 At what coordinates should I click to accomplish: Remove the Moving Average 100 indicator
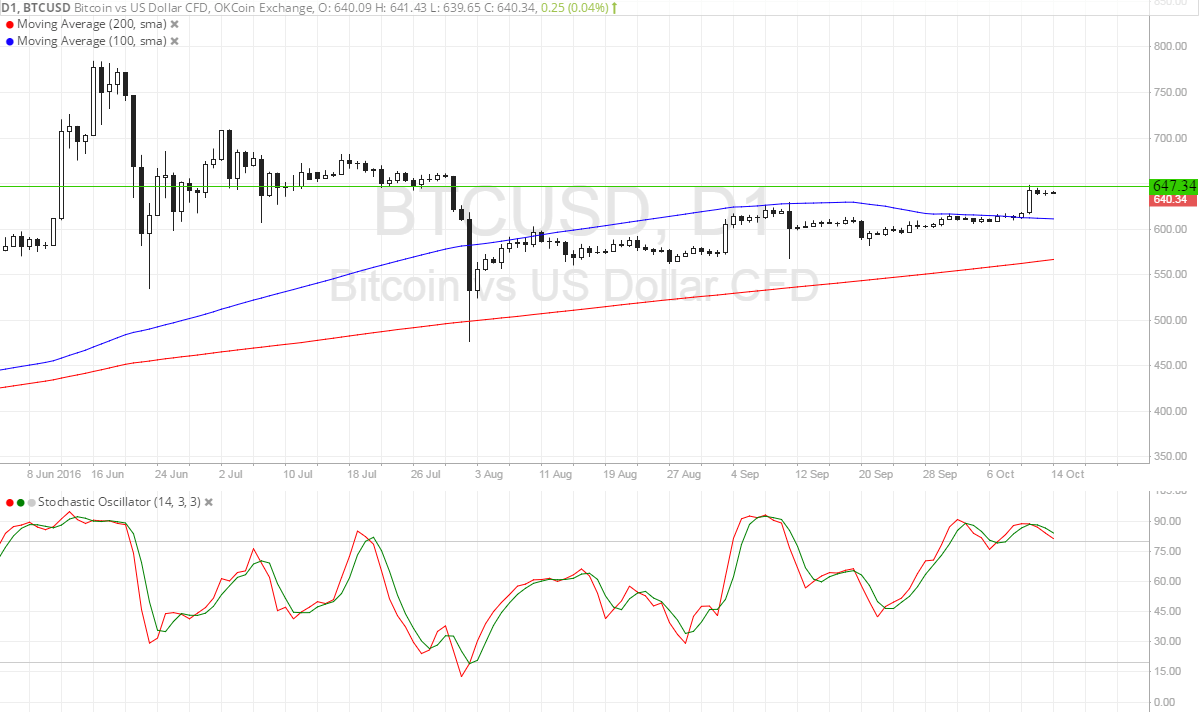click(174, 41)
